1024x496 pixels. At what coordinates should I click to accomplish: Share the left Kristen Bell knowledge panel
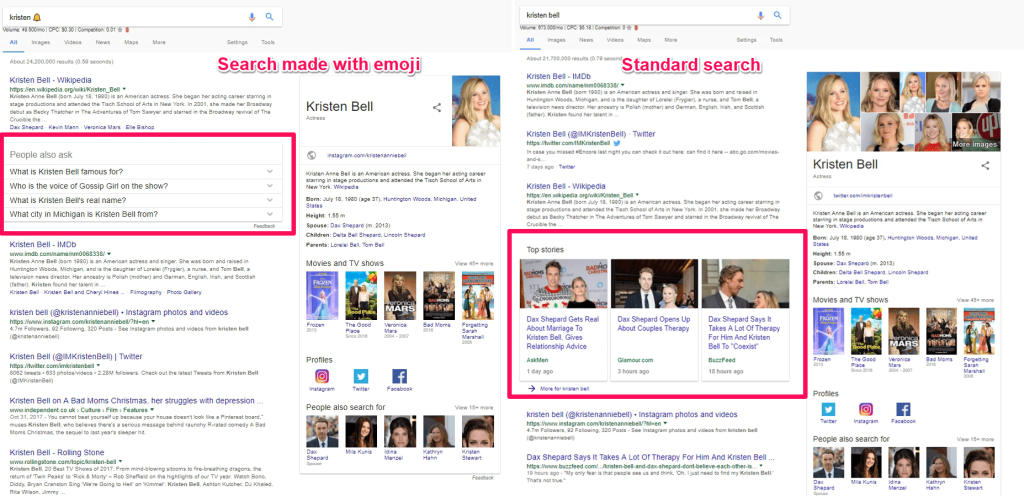click(437, 108)
